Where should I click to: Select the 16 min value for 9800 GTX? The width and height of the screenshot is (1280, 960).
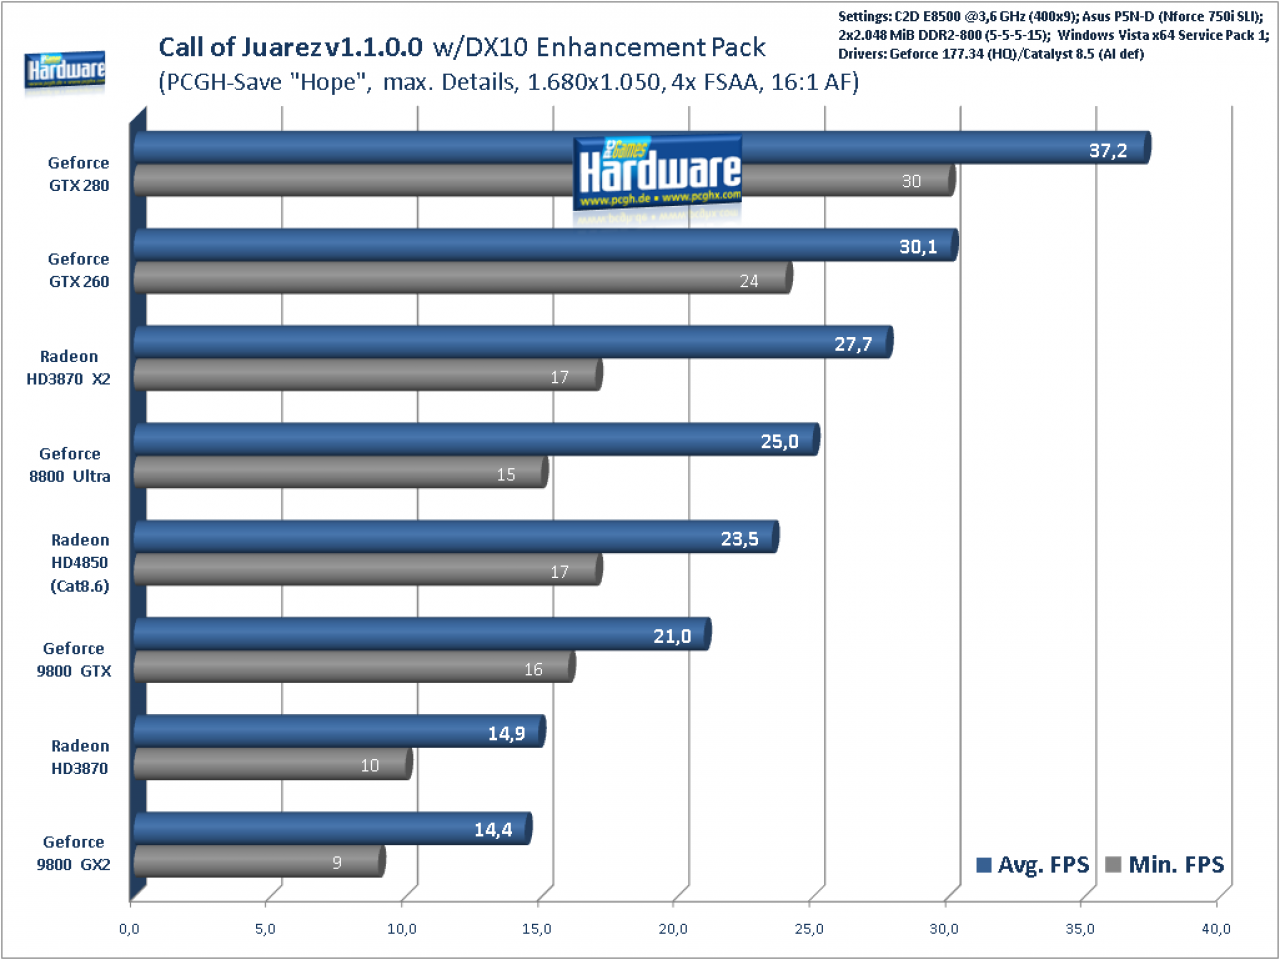click(533, 669)
